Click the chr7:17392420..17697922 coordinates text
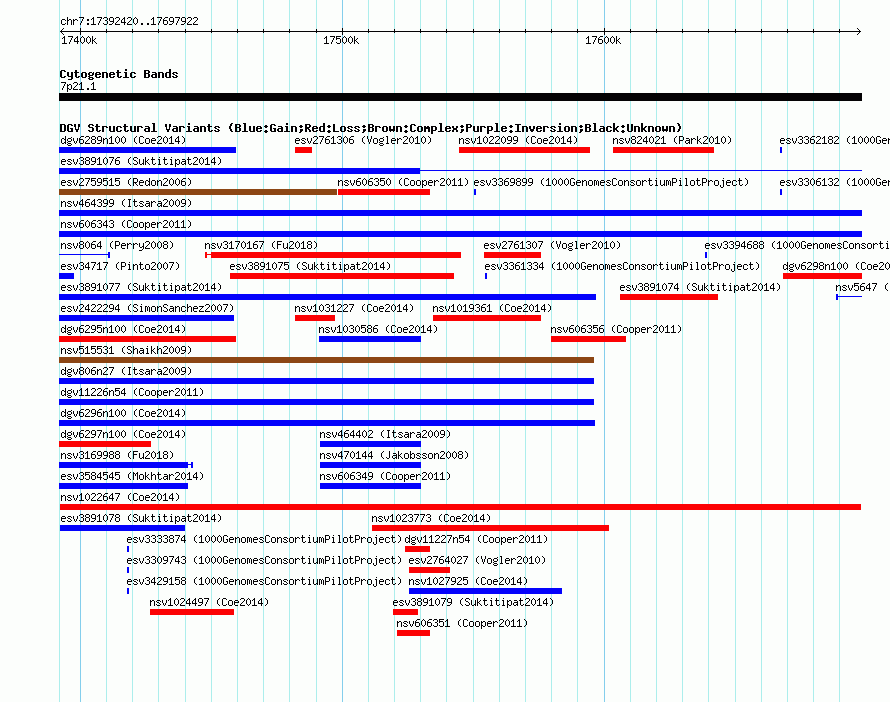890x702 pixels. pos(129,21)
